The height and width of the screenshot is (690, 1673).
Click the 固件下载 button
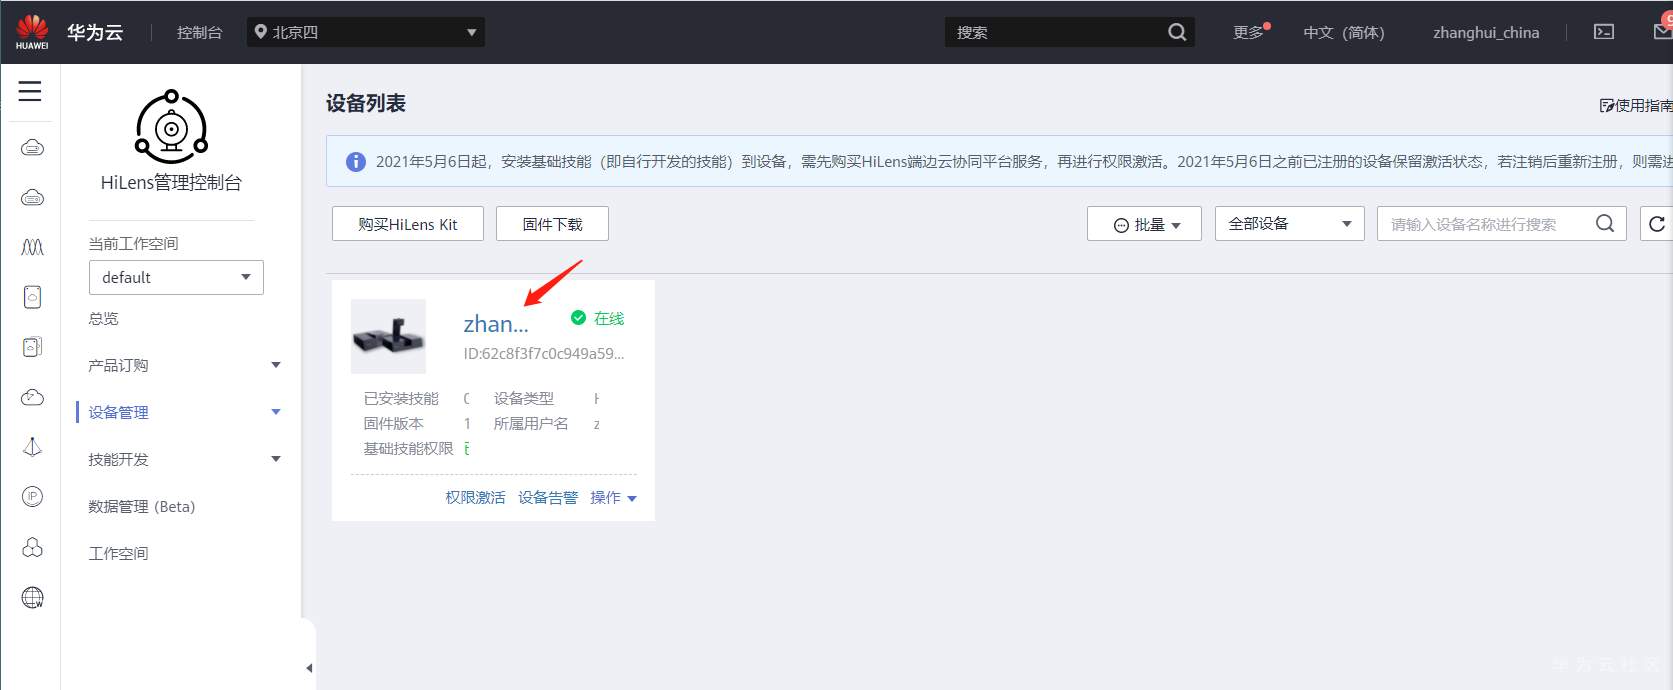(x=552, y=224)
